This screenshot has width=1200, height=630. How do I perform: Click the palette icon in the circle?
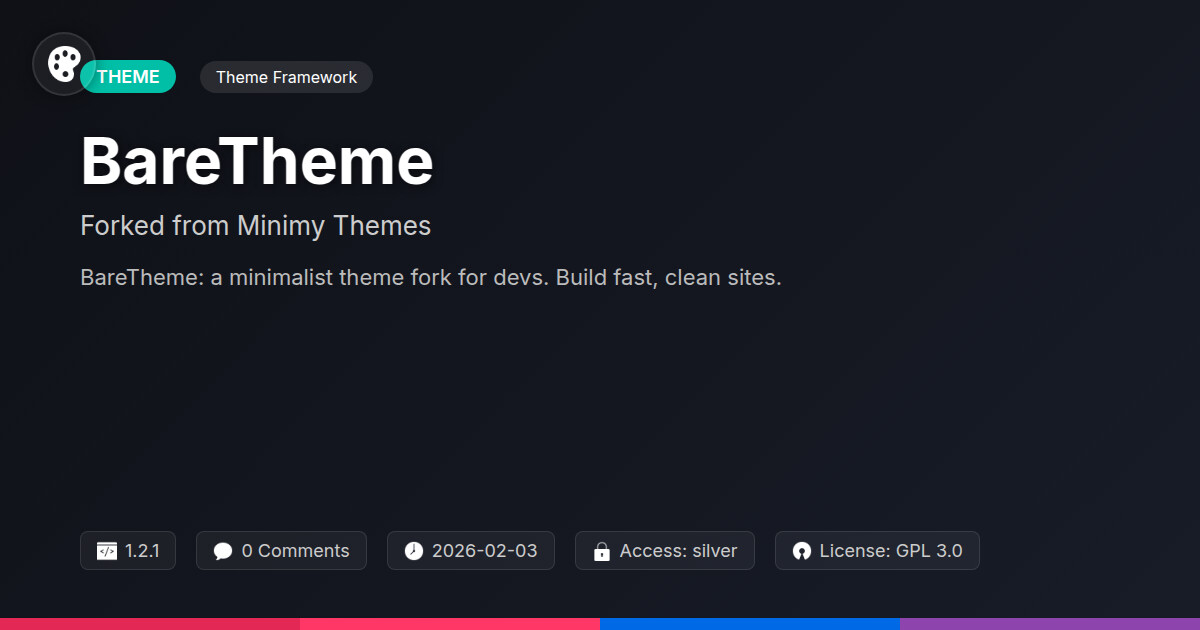tap(64, 64)
